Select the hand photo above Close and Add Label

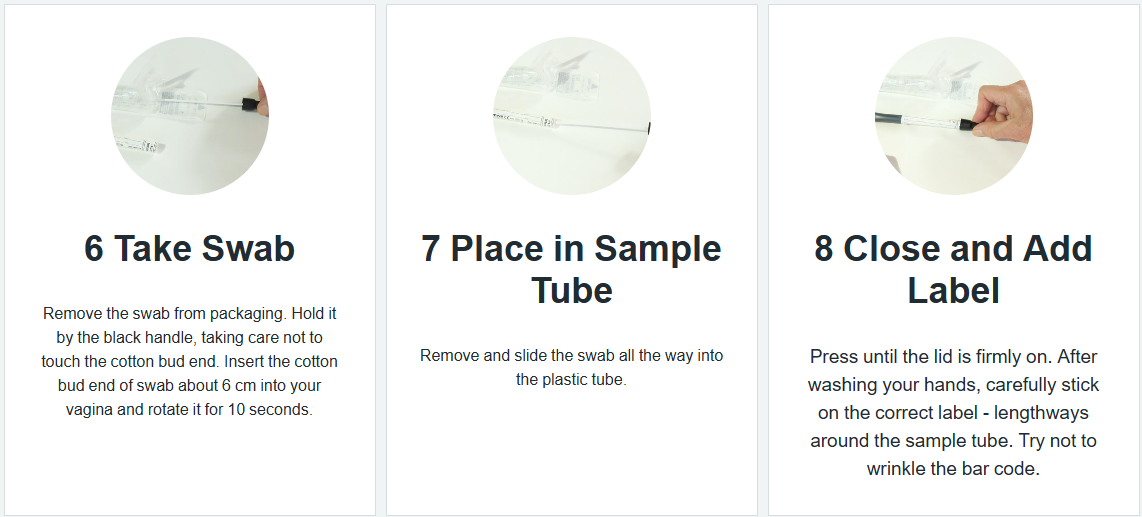[954, 116]
